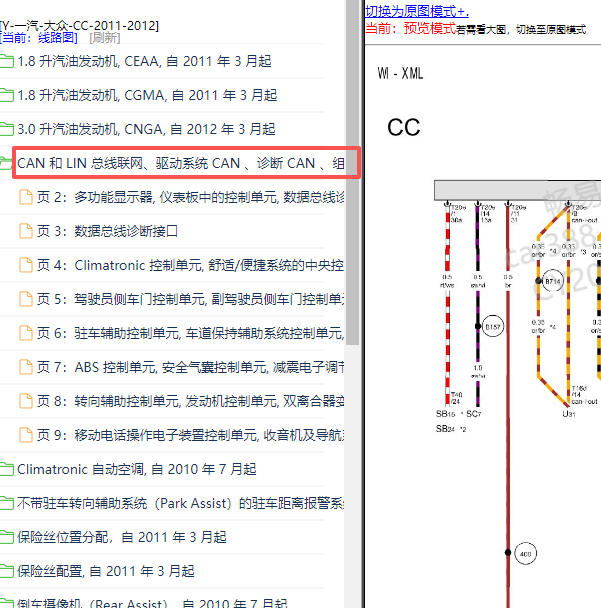Click the U31 connector label

tap(569, 414)
